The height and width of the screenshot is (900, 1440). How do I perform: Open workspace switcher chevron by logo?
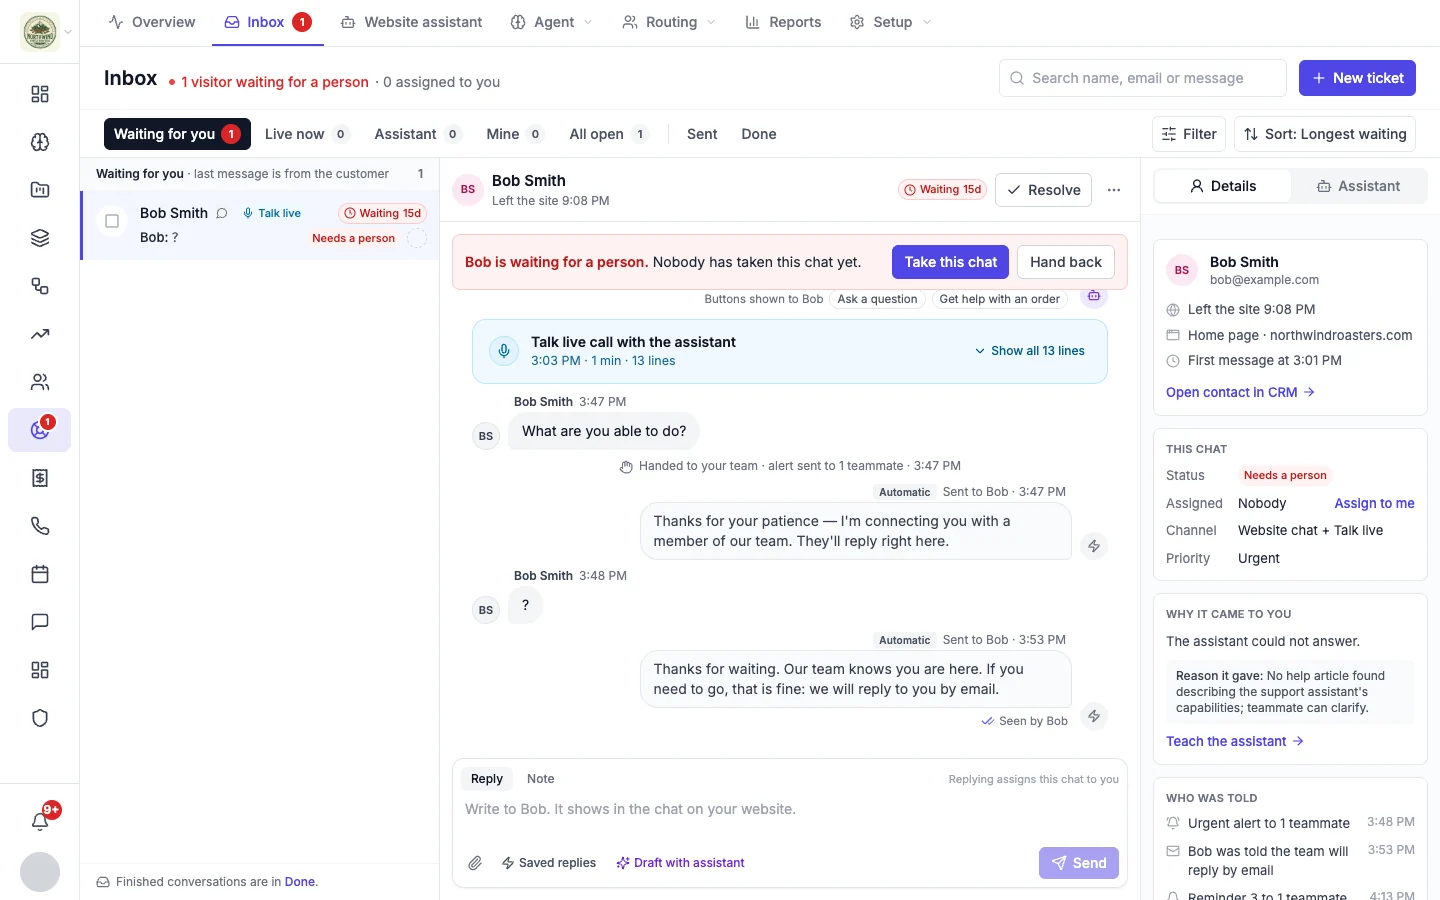68,32
